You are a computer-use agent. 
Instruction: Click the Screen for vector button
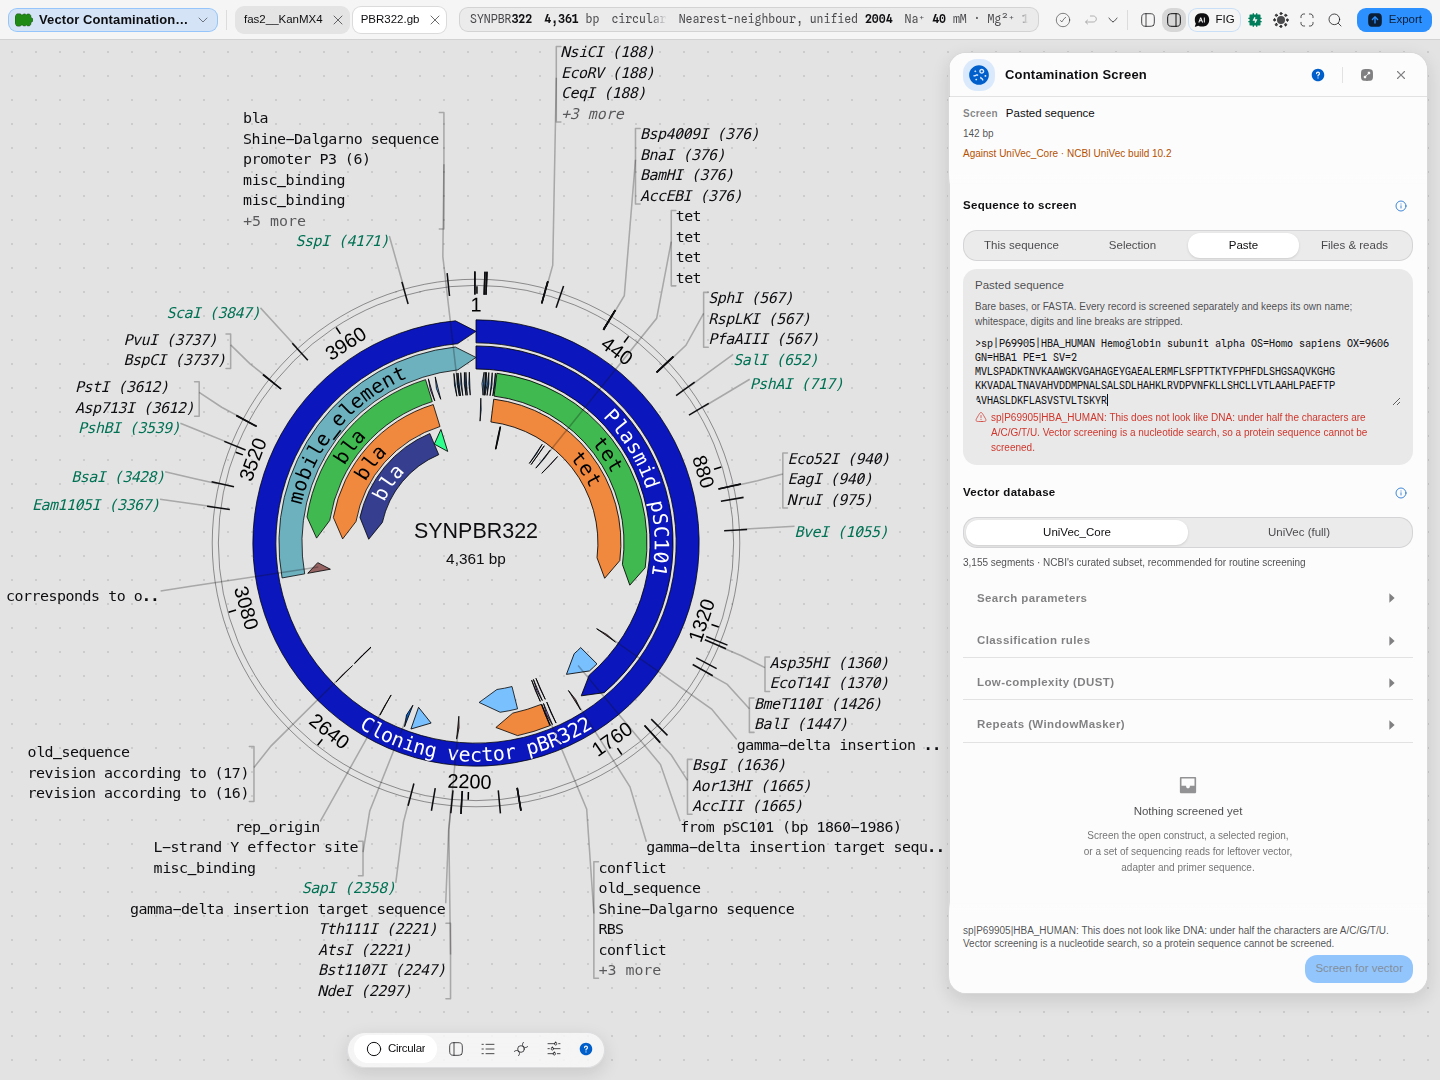coord(1359,969)
